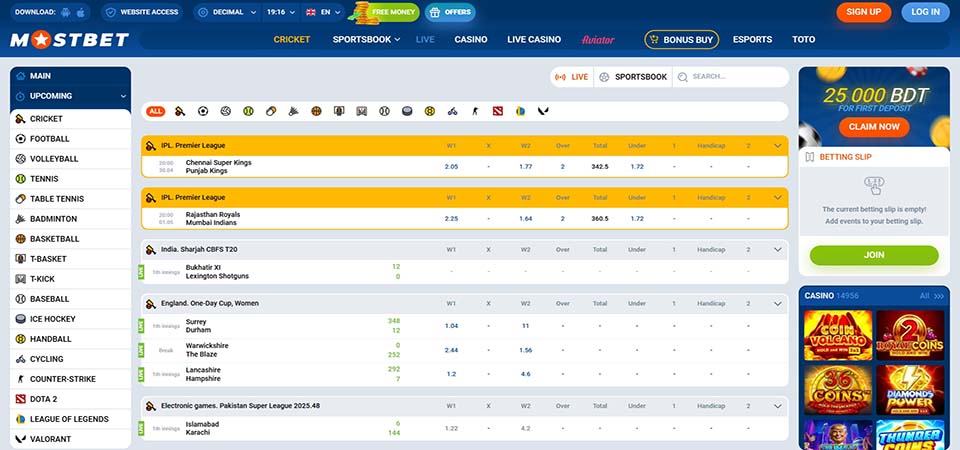
Task: Pick W2 odds 1.64 for Mumbai Indians match
Action: [525, 219]
